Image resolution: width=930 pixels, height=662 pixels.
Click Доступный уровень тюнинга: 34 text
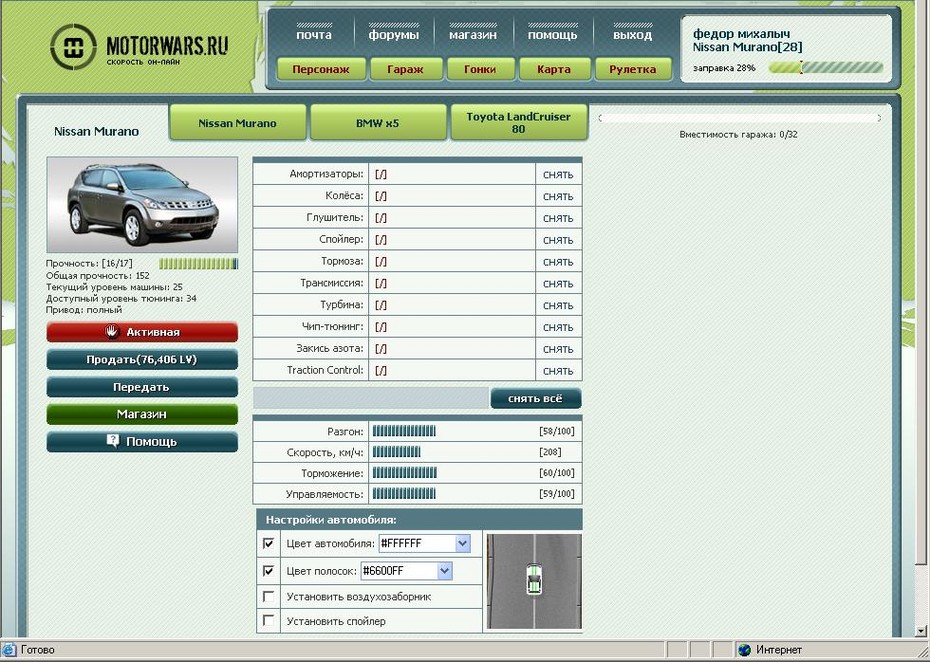tap(121, 298)
